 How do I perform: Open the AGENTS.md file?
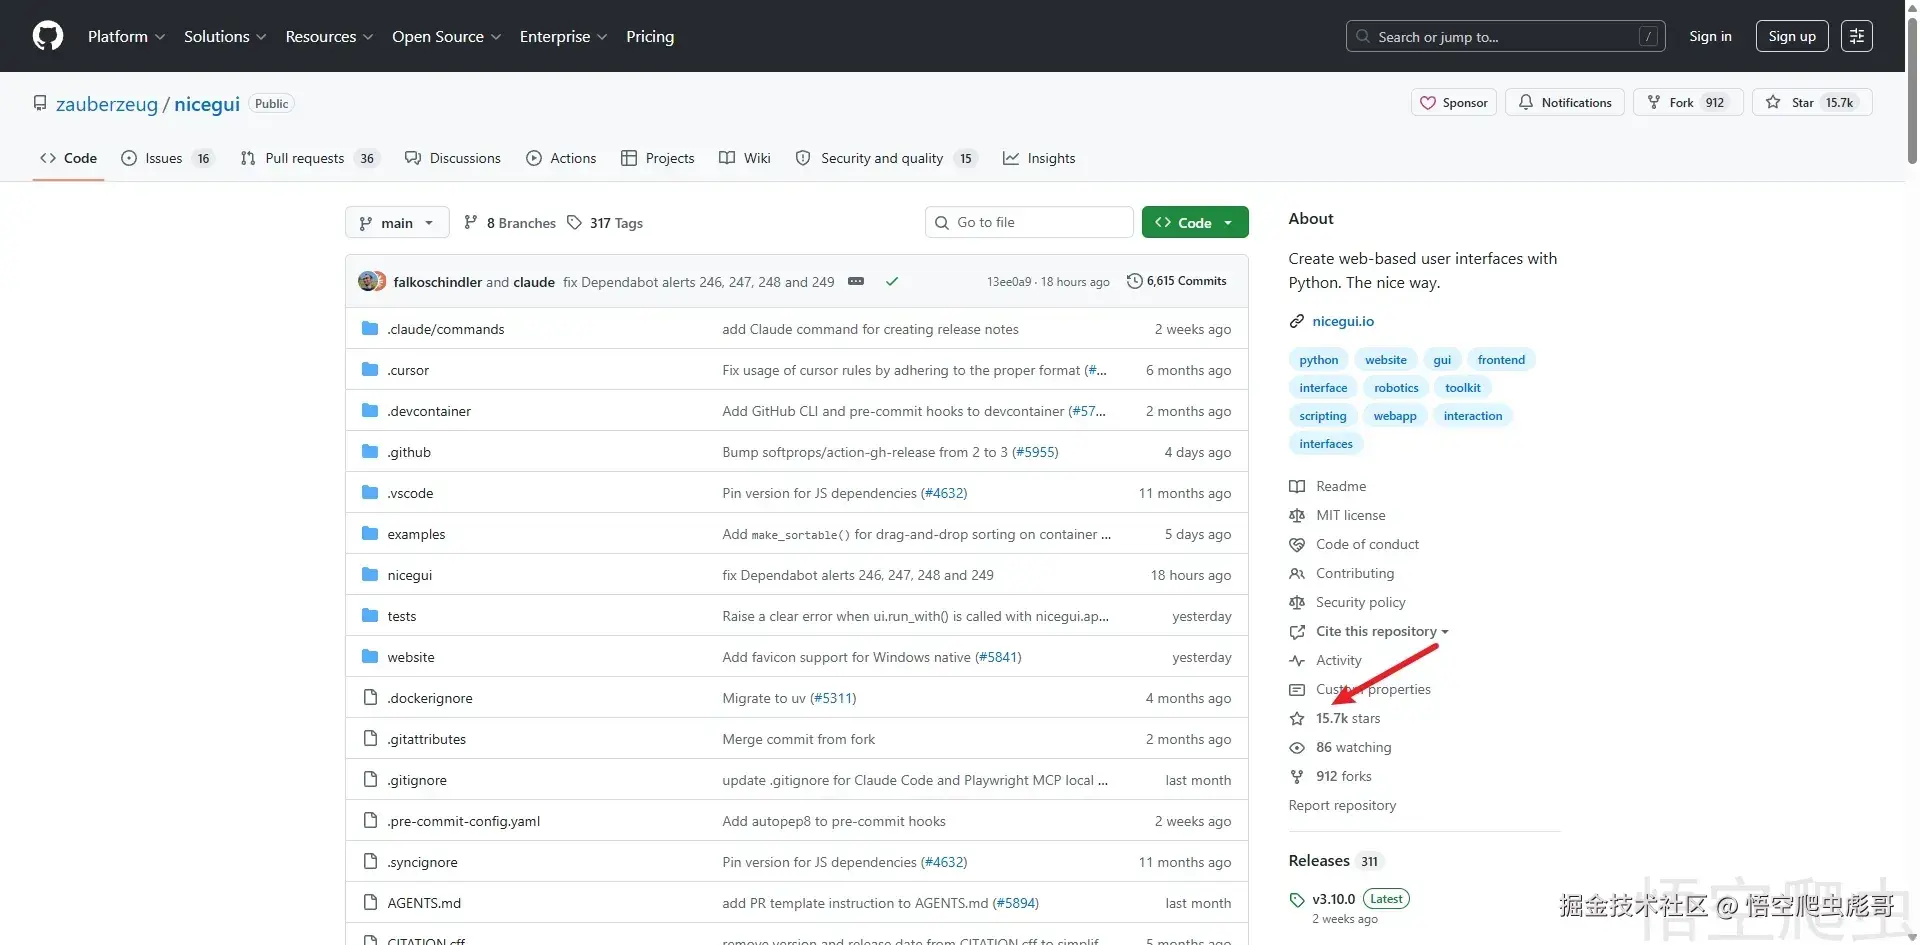[424, 903]
